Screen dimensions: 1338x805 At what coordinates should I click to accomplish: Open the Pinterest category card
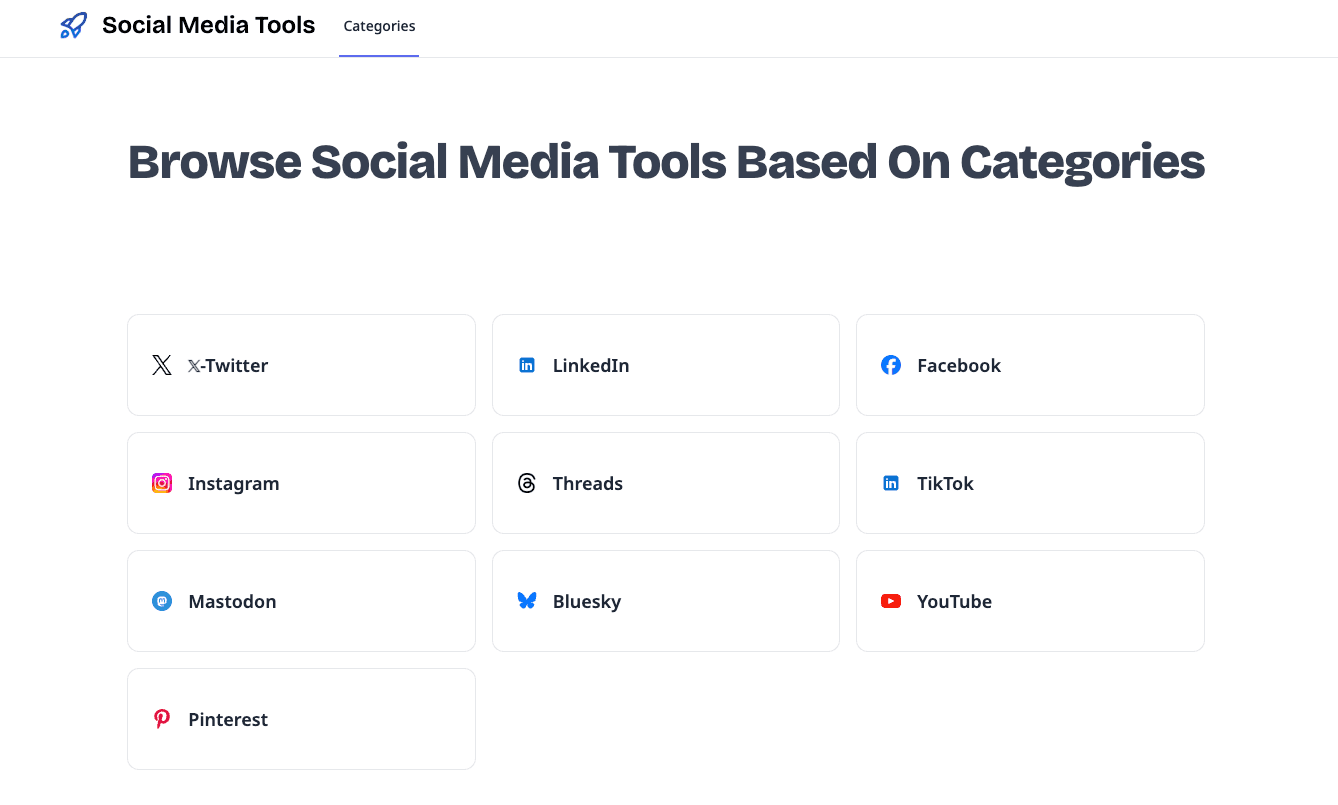pos(301,719)
